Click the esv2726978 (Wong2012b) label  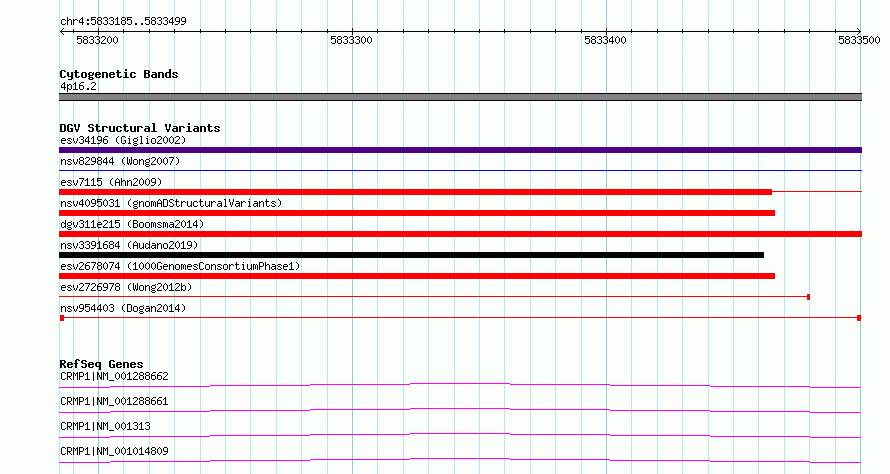(x=126, y=287)
